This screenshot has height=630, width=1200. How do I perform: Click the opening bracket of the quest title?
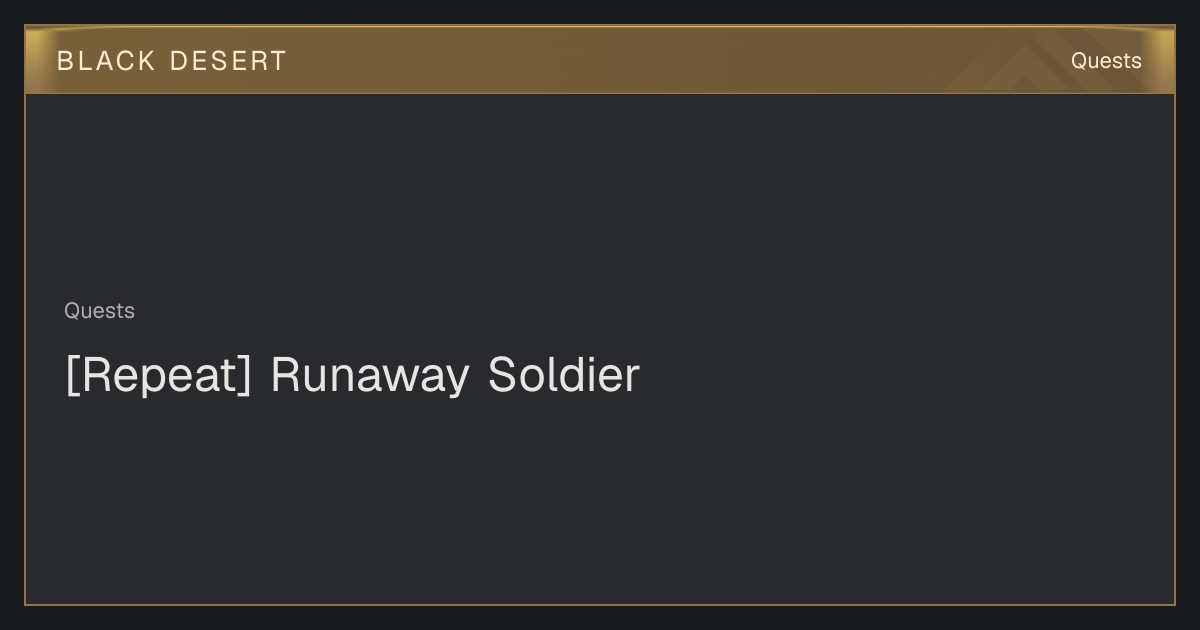coord(71,376)
